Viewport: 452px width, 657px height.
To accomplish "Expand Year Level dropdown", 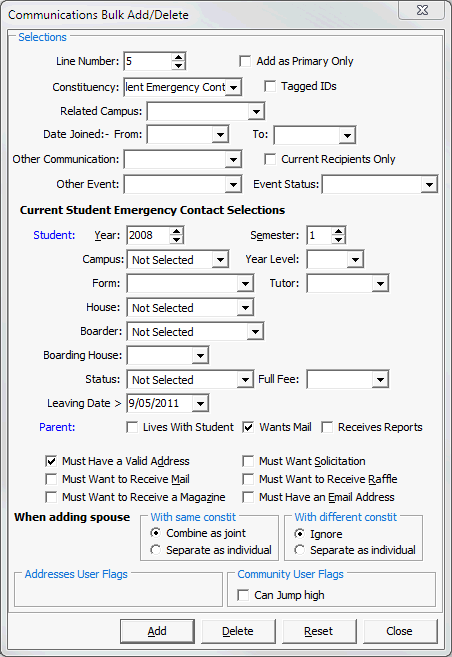I will (355, 260).
